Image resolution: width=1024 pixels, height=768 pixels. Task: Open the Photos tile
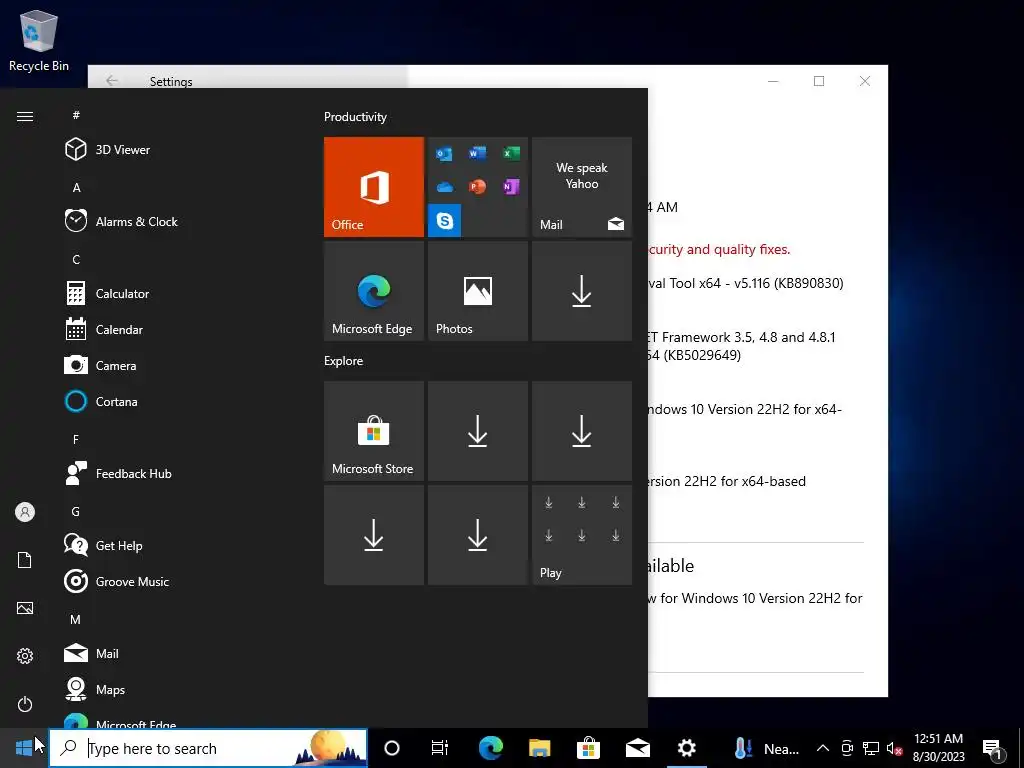[477, 291]
